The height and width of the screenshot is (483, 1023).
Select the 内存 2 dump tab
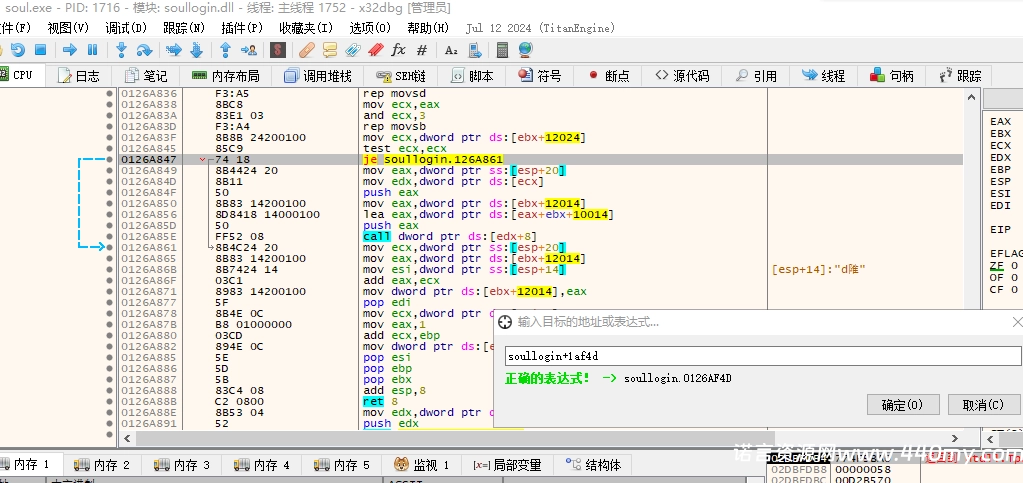point(102,465)
